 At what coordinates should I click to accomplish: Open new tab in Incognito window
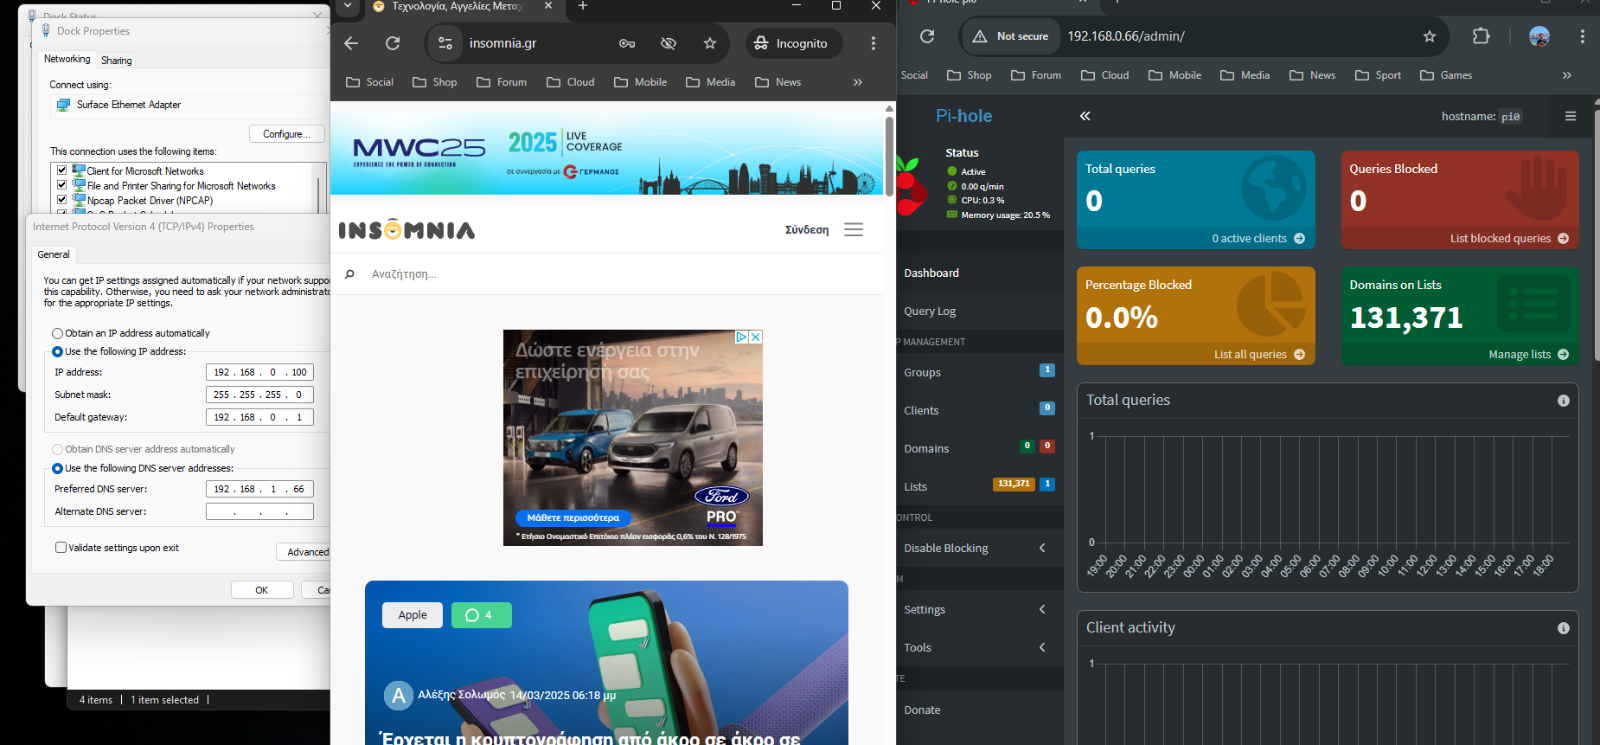click(x=583, y=6)
